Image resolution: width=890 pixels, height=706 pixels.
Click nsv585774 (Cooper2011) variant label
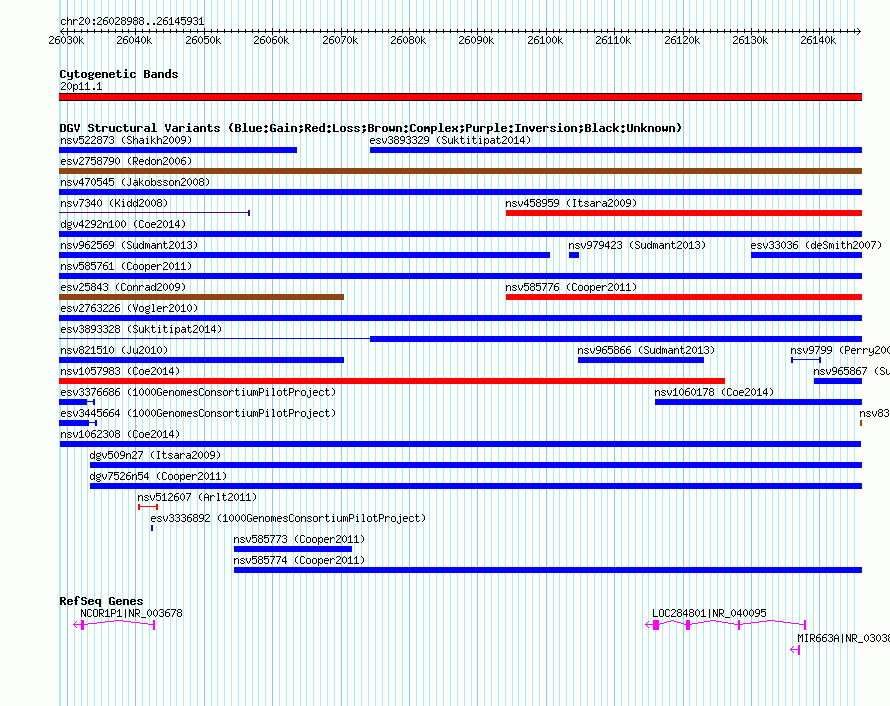point(299,560)
